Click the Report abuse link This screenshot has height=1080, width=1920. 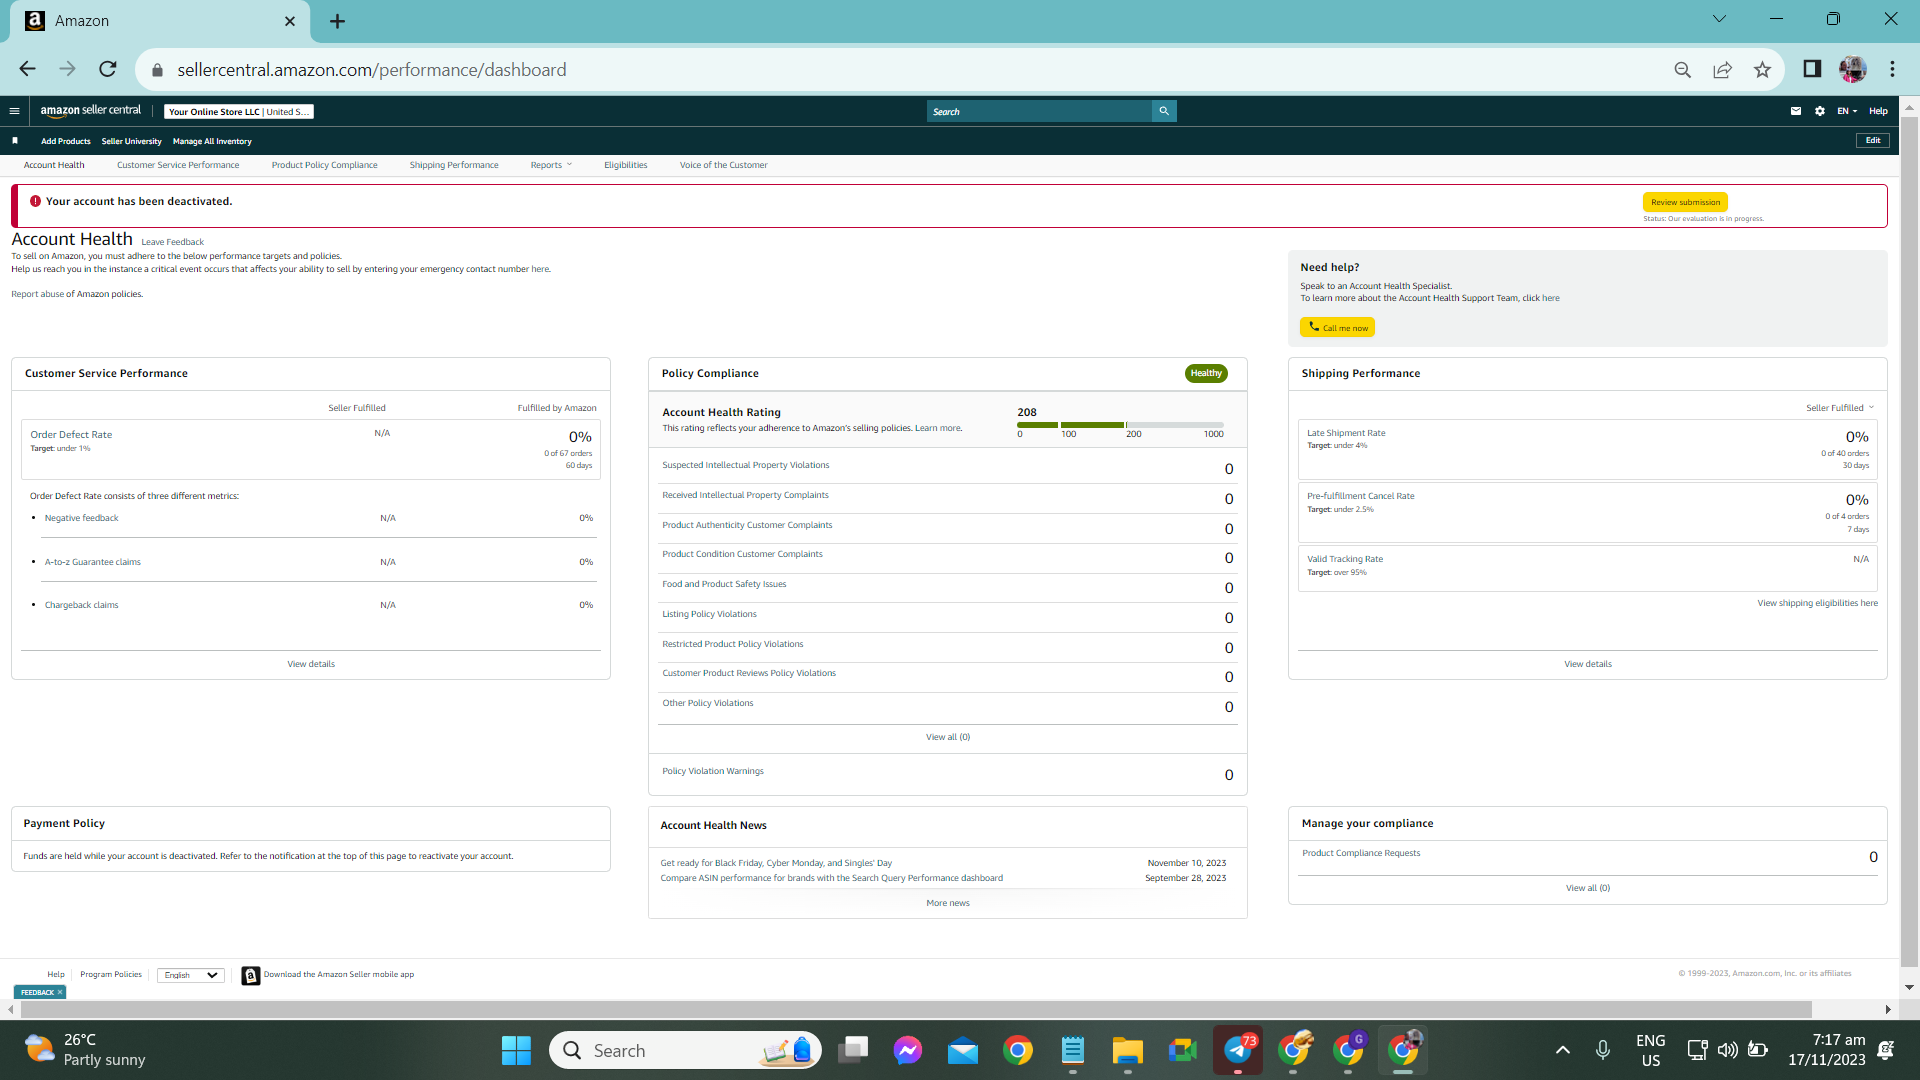pyautogui.click(x=37, y=294)
